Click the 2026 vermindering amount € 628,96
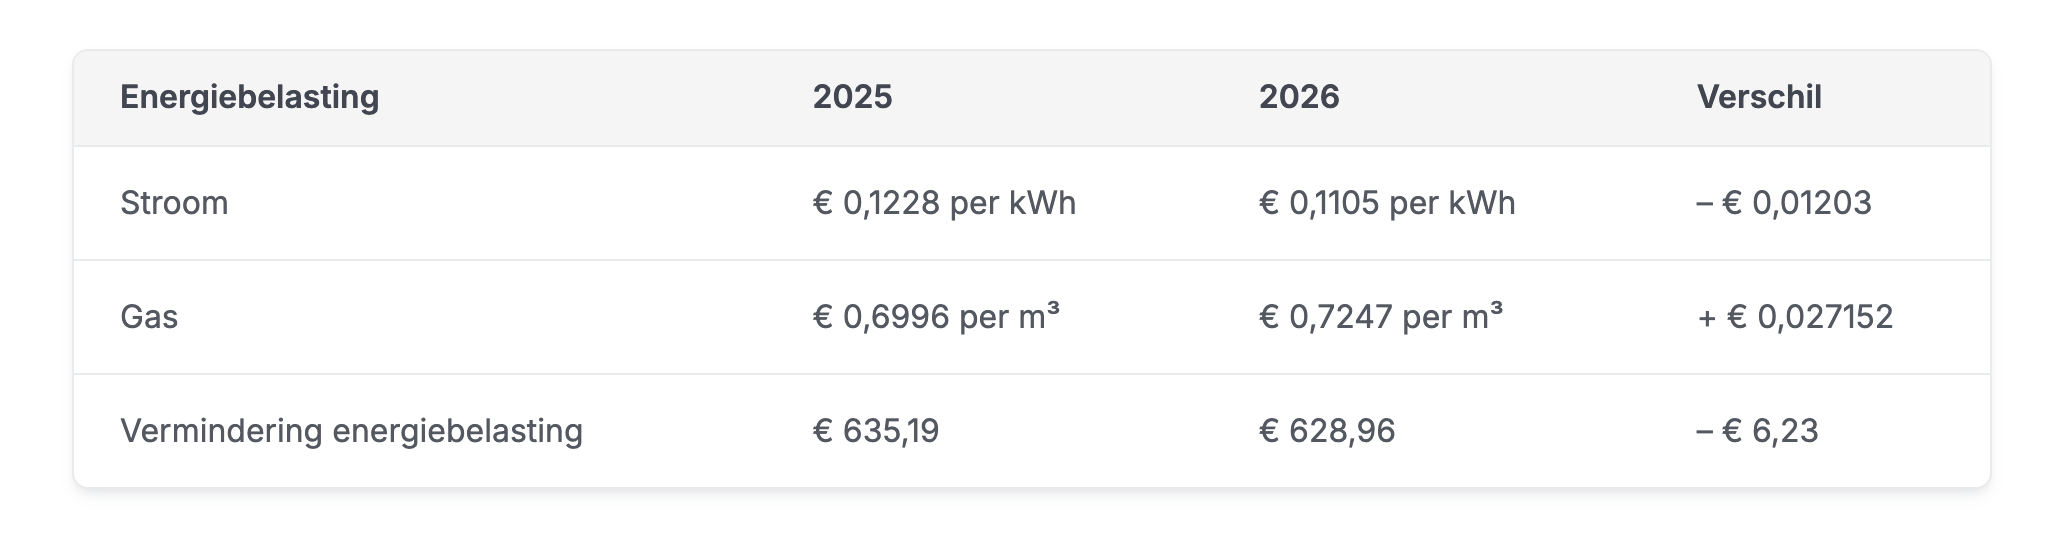The width and height of the screenshot is (2062, 536). pyautogui.click(x=1326, y=431)
